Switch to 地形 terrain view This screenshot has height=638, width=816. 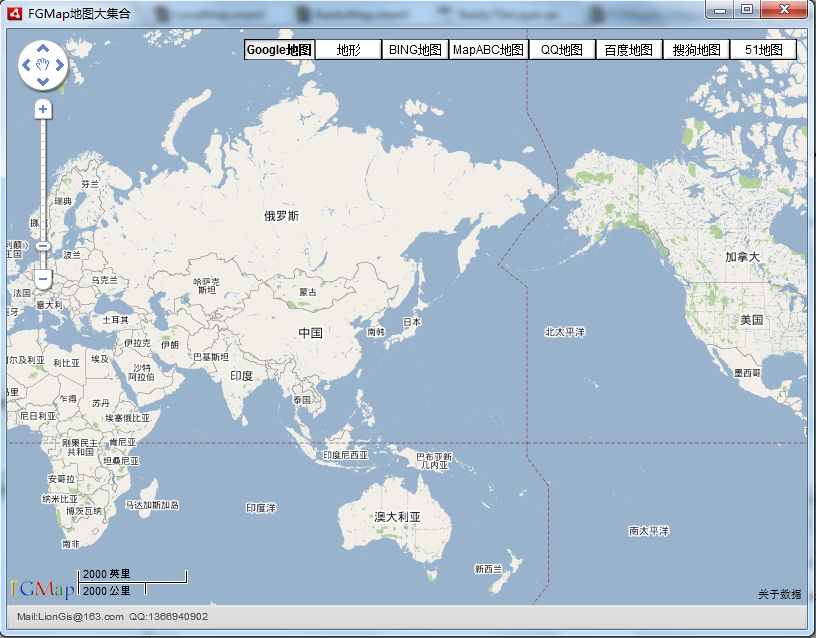(349, 50)
